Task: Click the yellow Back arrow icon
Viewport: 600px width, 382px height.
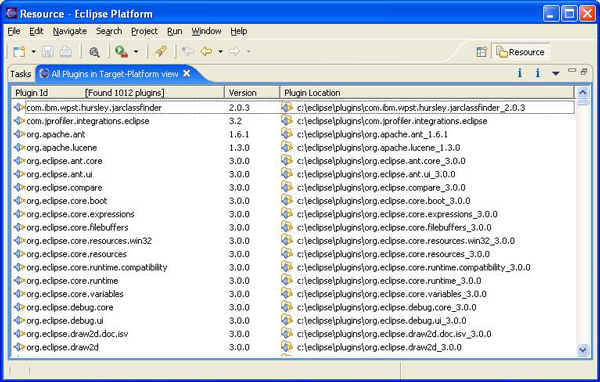Action: (x=206, y=51)
